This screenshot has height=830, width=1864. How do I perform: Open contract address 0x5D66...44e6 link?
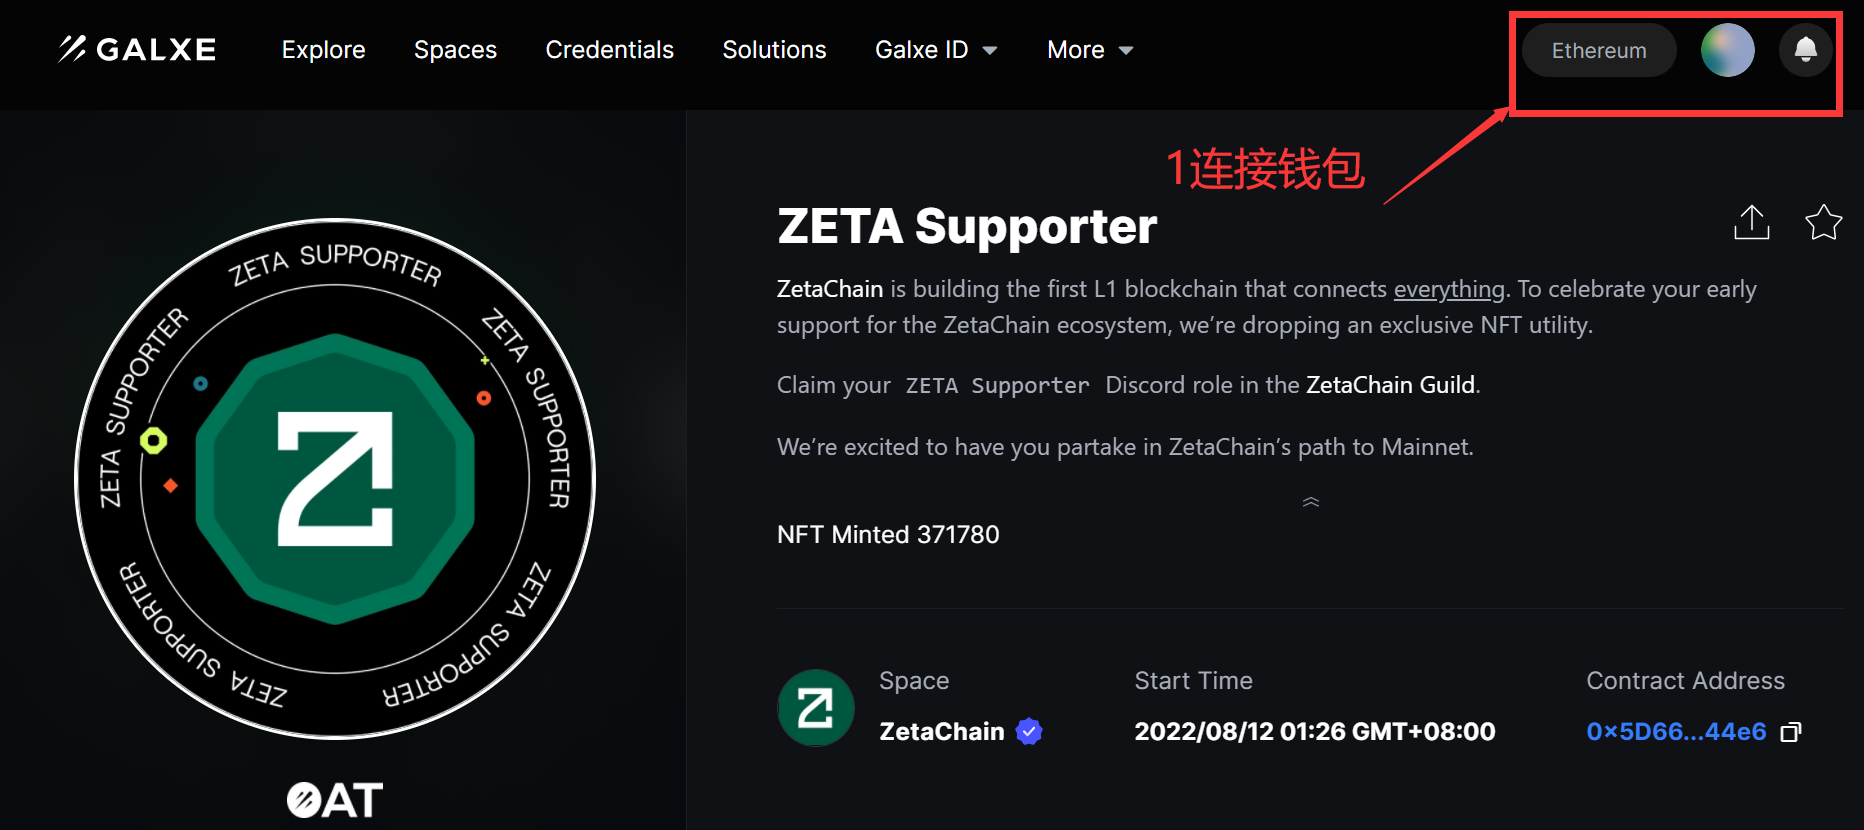click(x=1676, y=732)
